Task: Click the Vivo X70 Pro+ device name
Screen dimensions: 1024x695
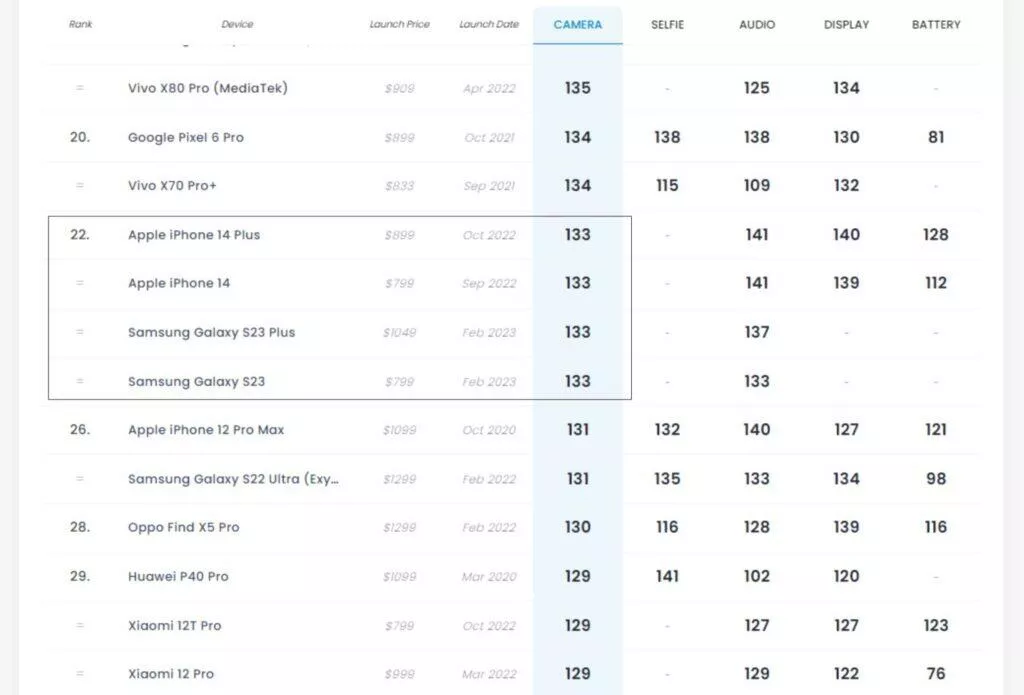Action: 172,185
